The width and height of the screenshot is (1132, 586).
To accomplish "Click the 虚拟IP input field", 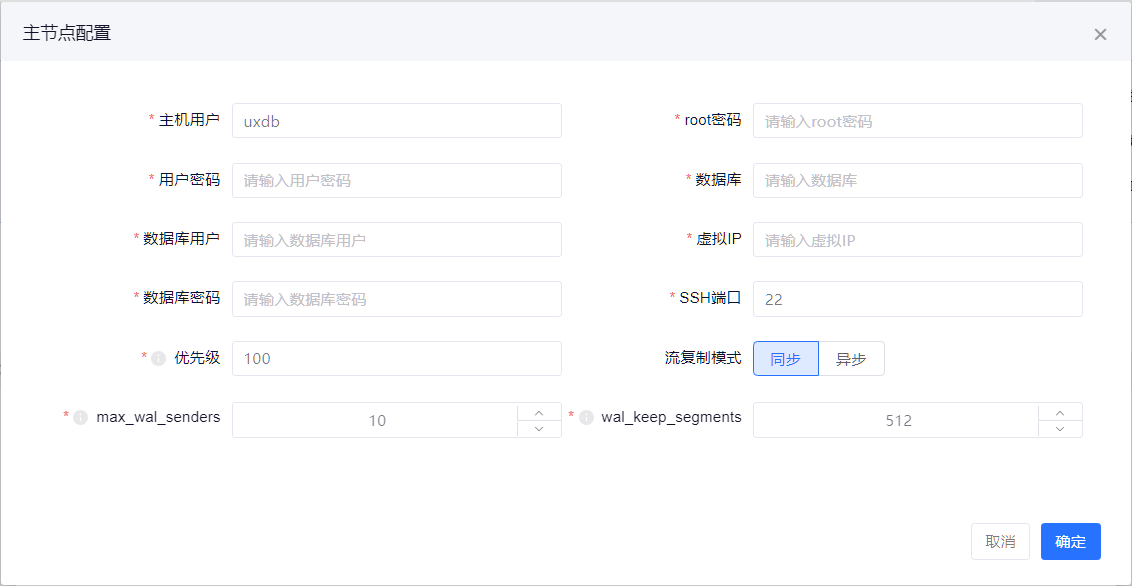I will pos(917,240).
